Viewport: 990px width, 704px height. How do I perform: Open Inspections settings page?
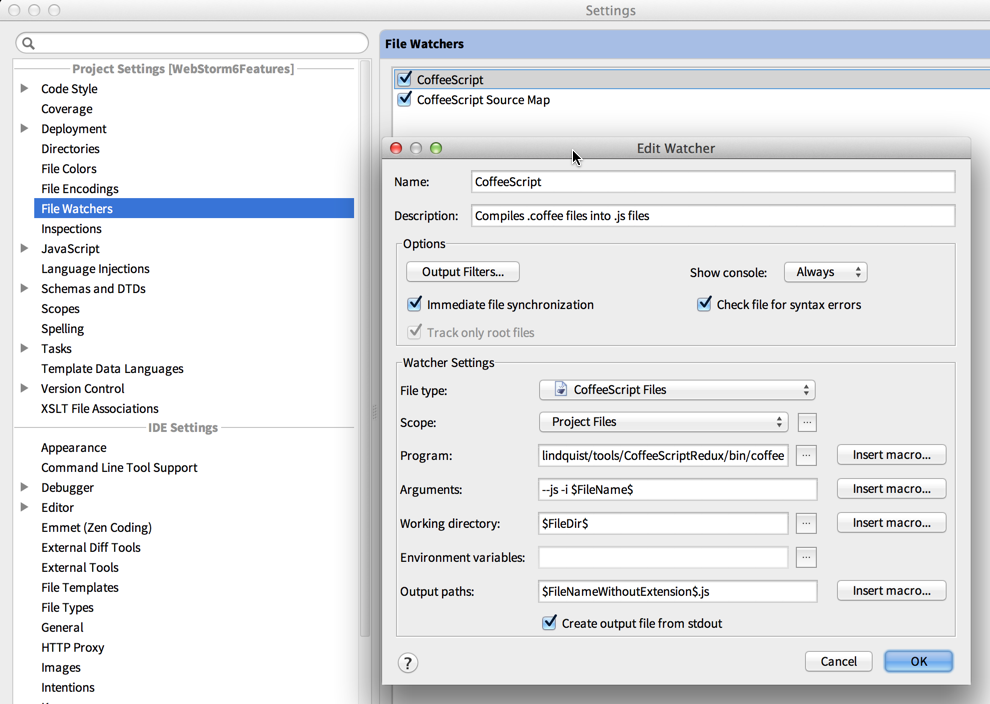[x=71, y=229]
